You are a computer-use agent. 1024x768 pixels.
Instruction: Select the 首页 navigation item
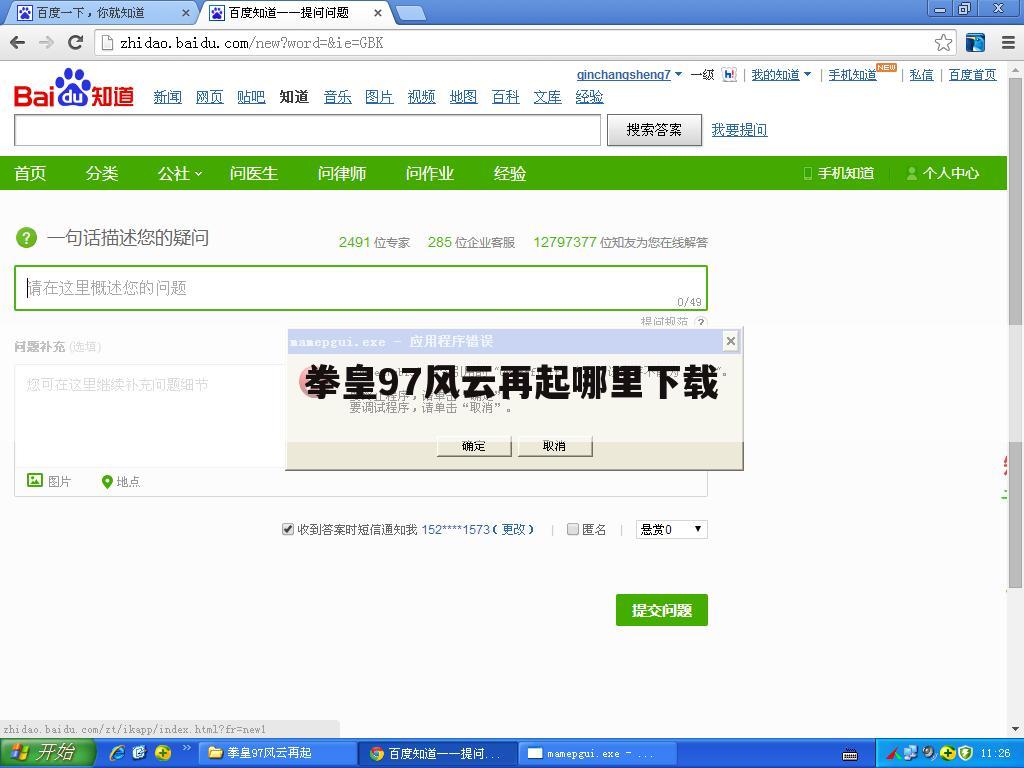click(x=30, y=174)
